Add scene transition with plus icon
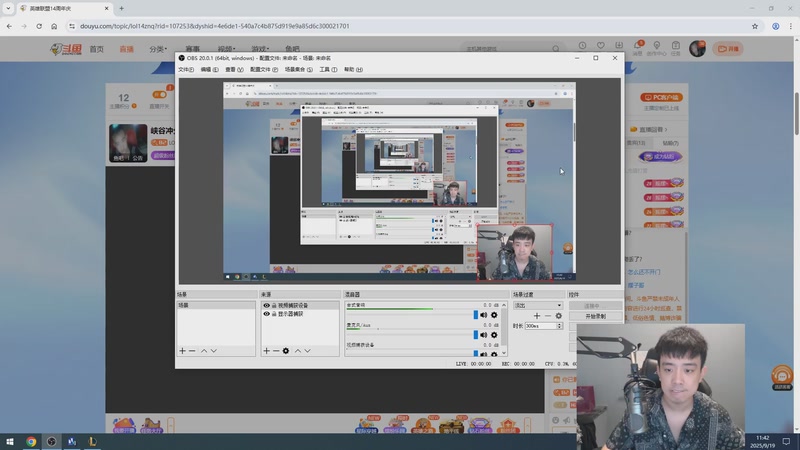 [x=537, y=316]
